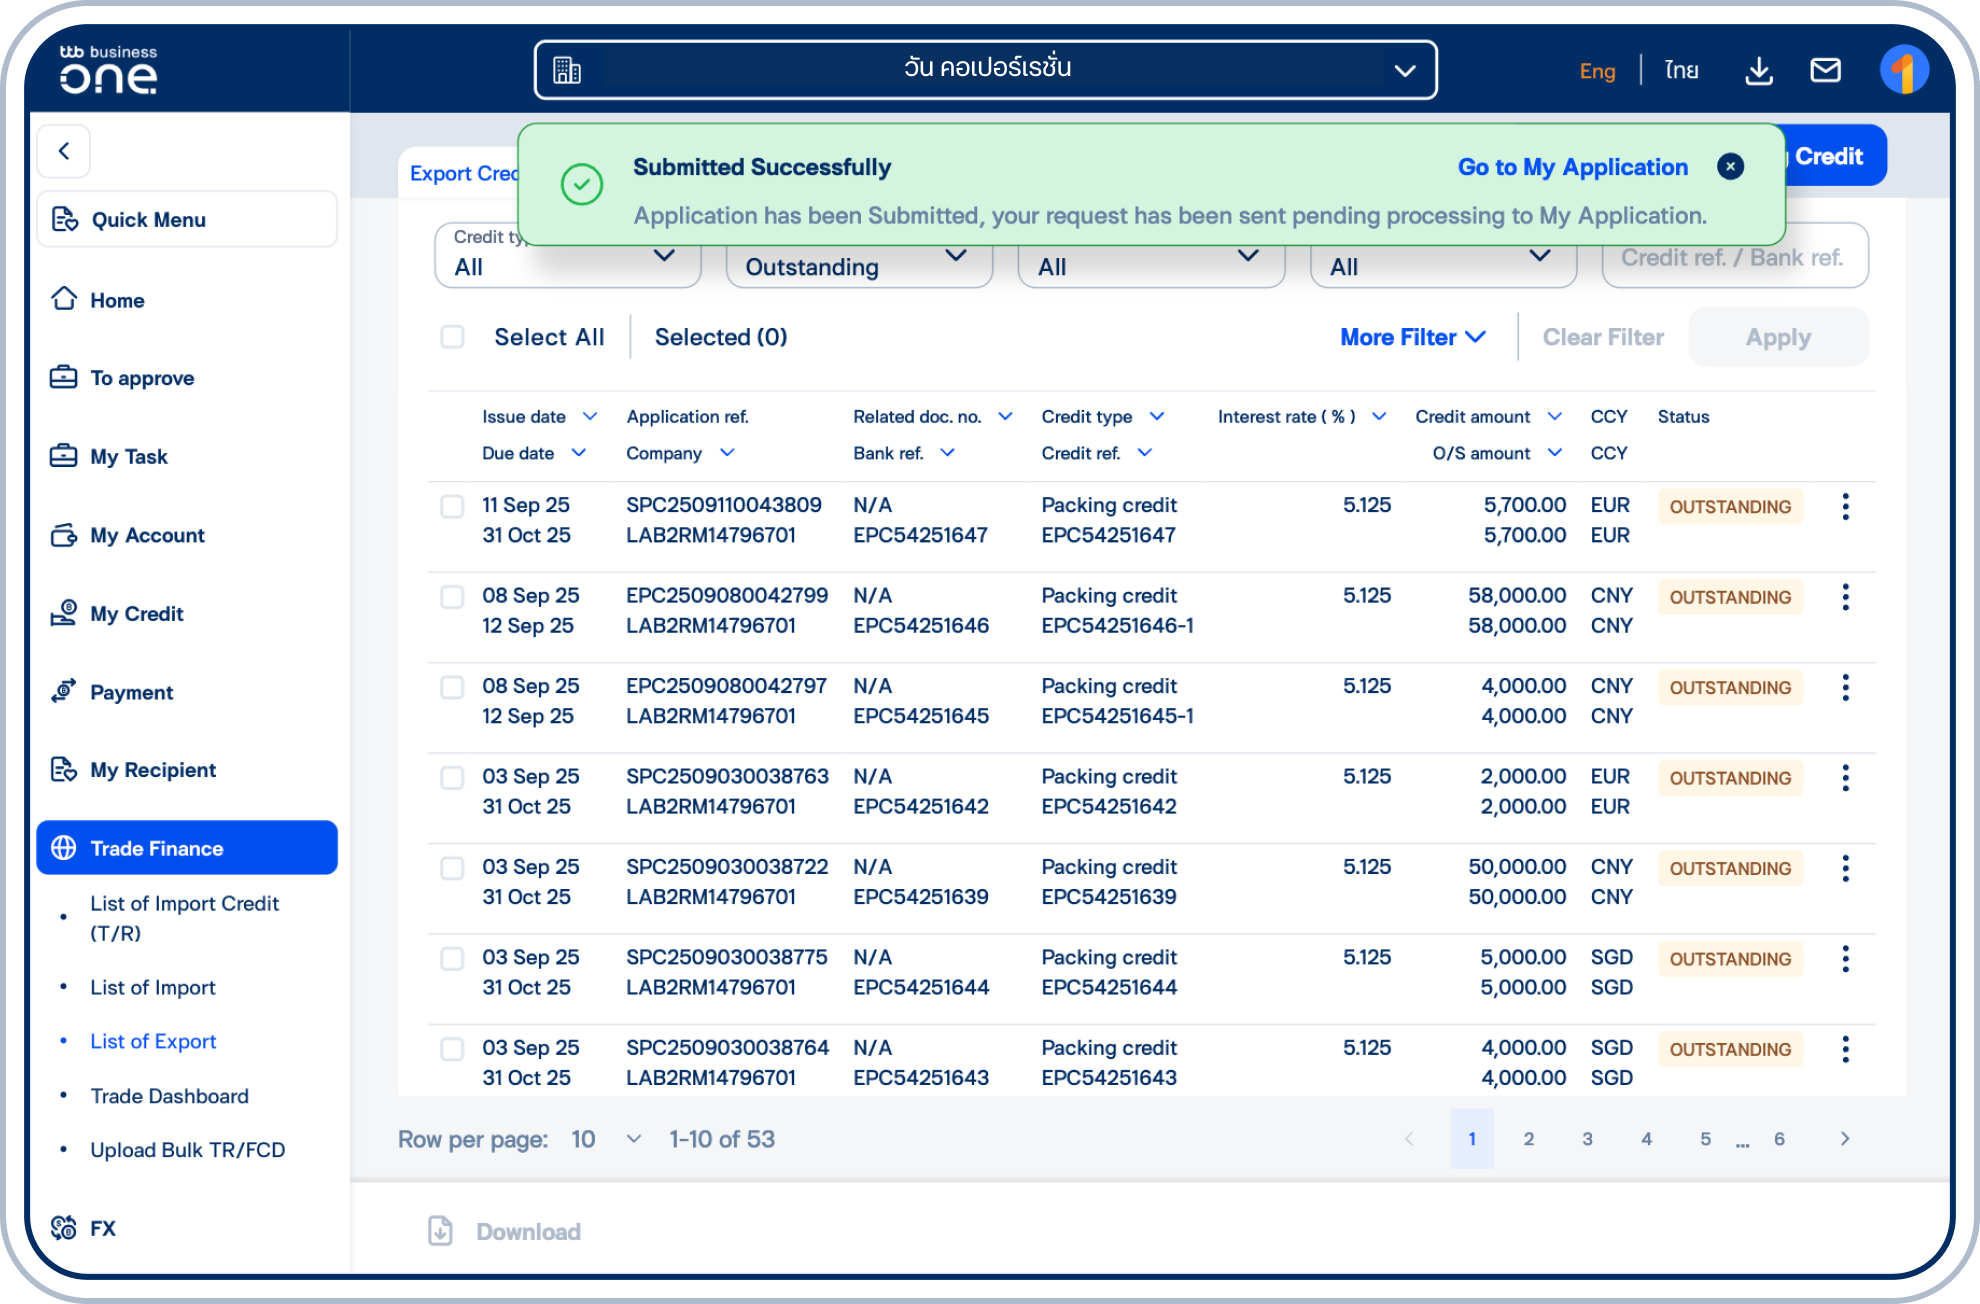
Task: Click Go to My Application link
Action: (1572, 167)
